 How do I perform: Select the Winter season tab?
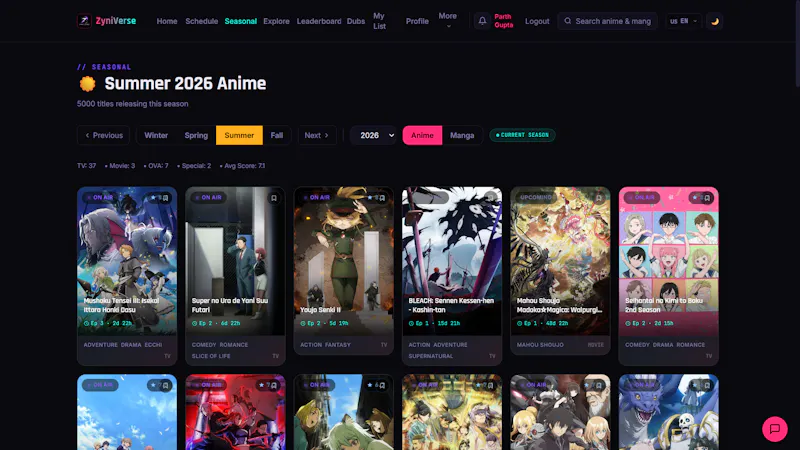156,135
